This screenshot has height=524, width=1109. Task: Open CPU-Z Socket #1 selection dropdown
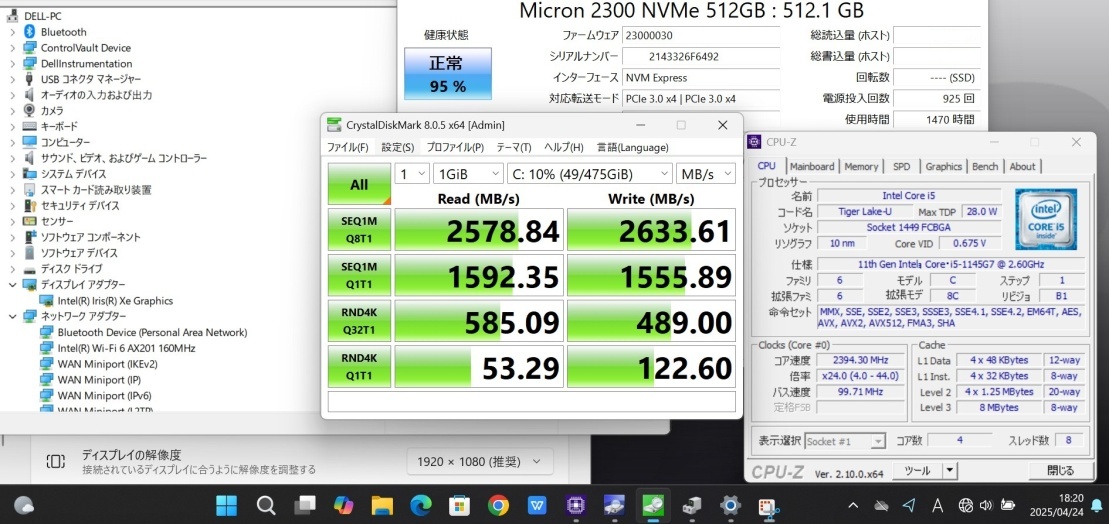(845, 441)
